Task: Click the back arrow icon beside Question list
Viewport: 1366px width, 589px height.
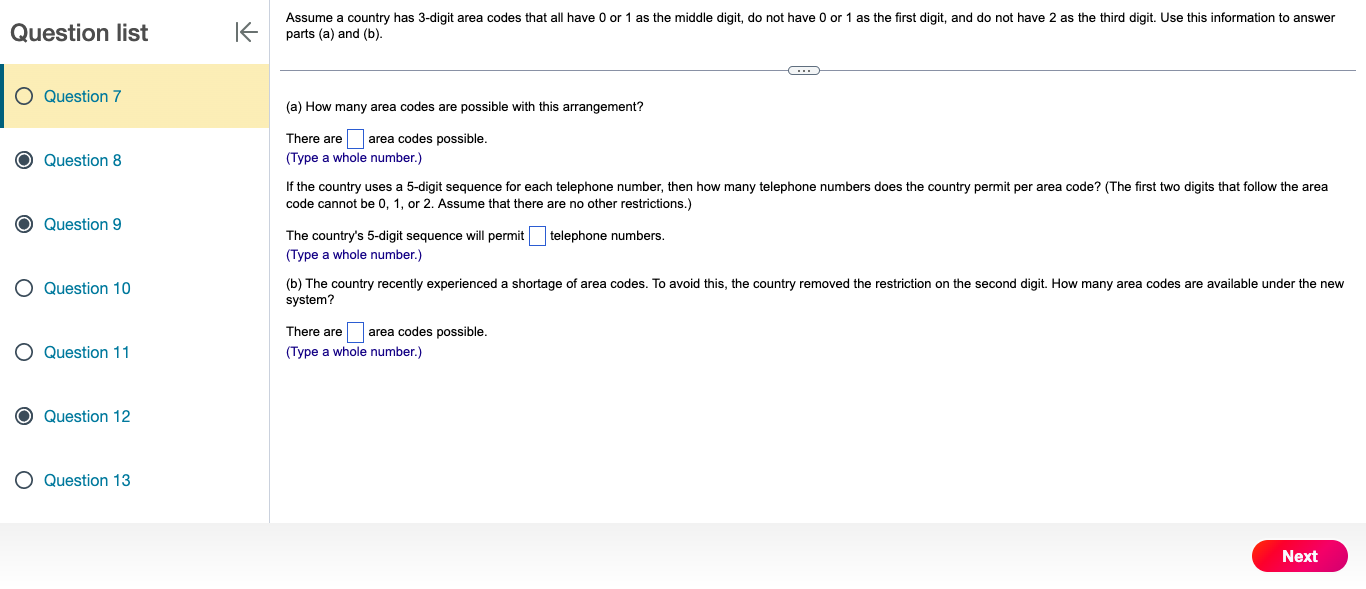Action: tap(246, 32)
